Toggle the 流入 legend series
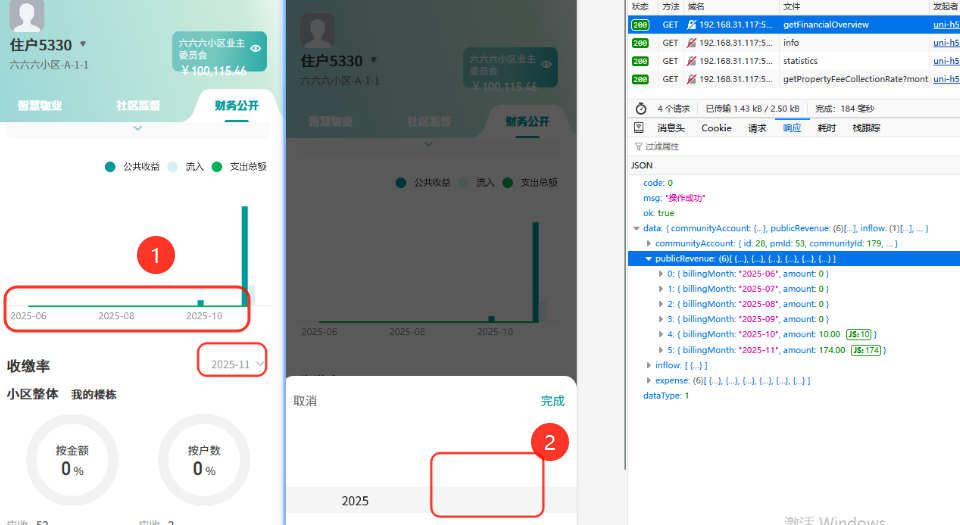960x525 pixels. 173,167
